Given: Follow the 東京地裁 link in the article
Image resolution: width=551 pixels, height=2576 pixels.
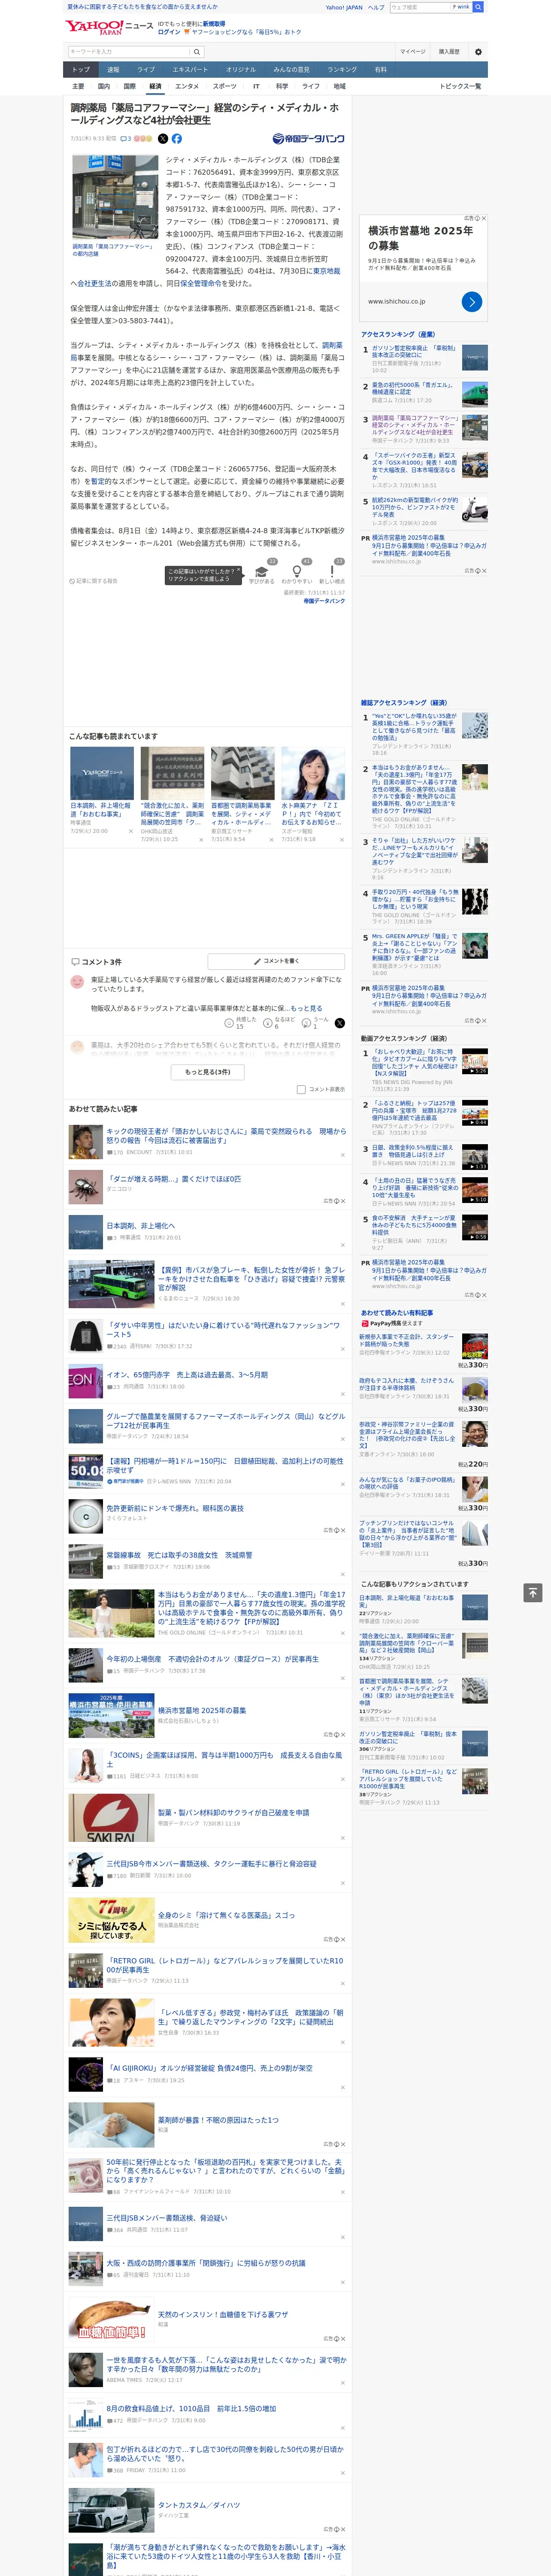Looking at the screenshot, I should tap(326, 271).
